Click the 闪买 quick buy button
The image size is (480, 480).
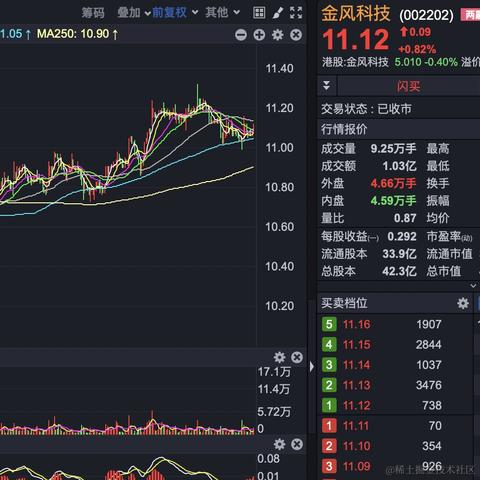408,86
